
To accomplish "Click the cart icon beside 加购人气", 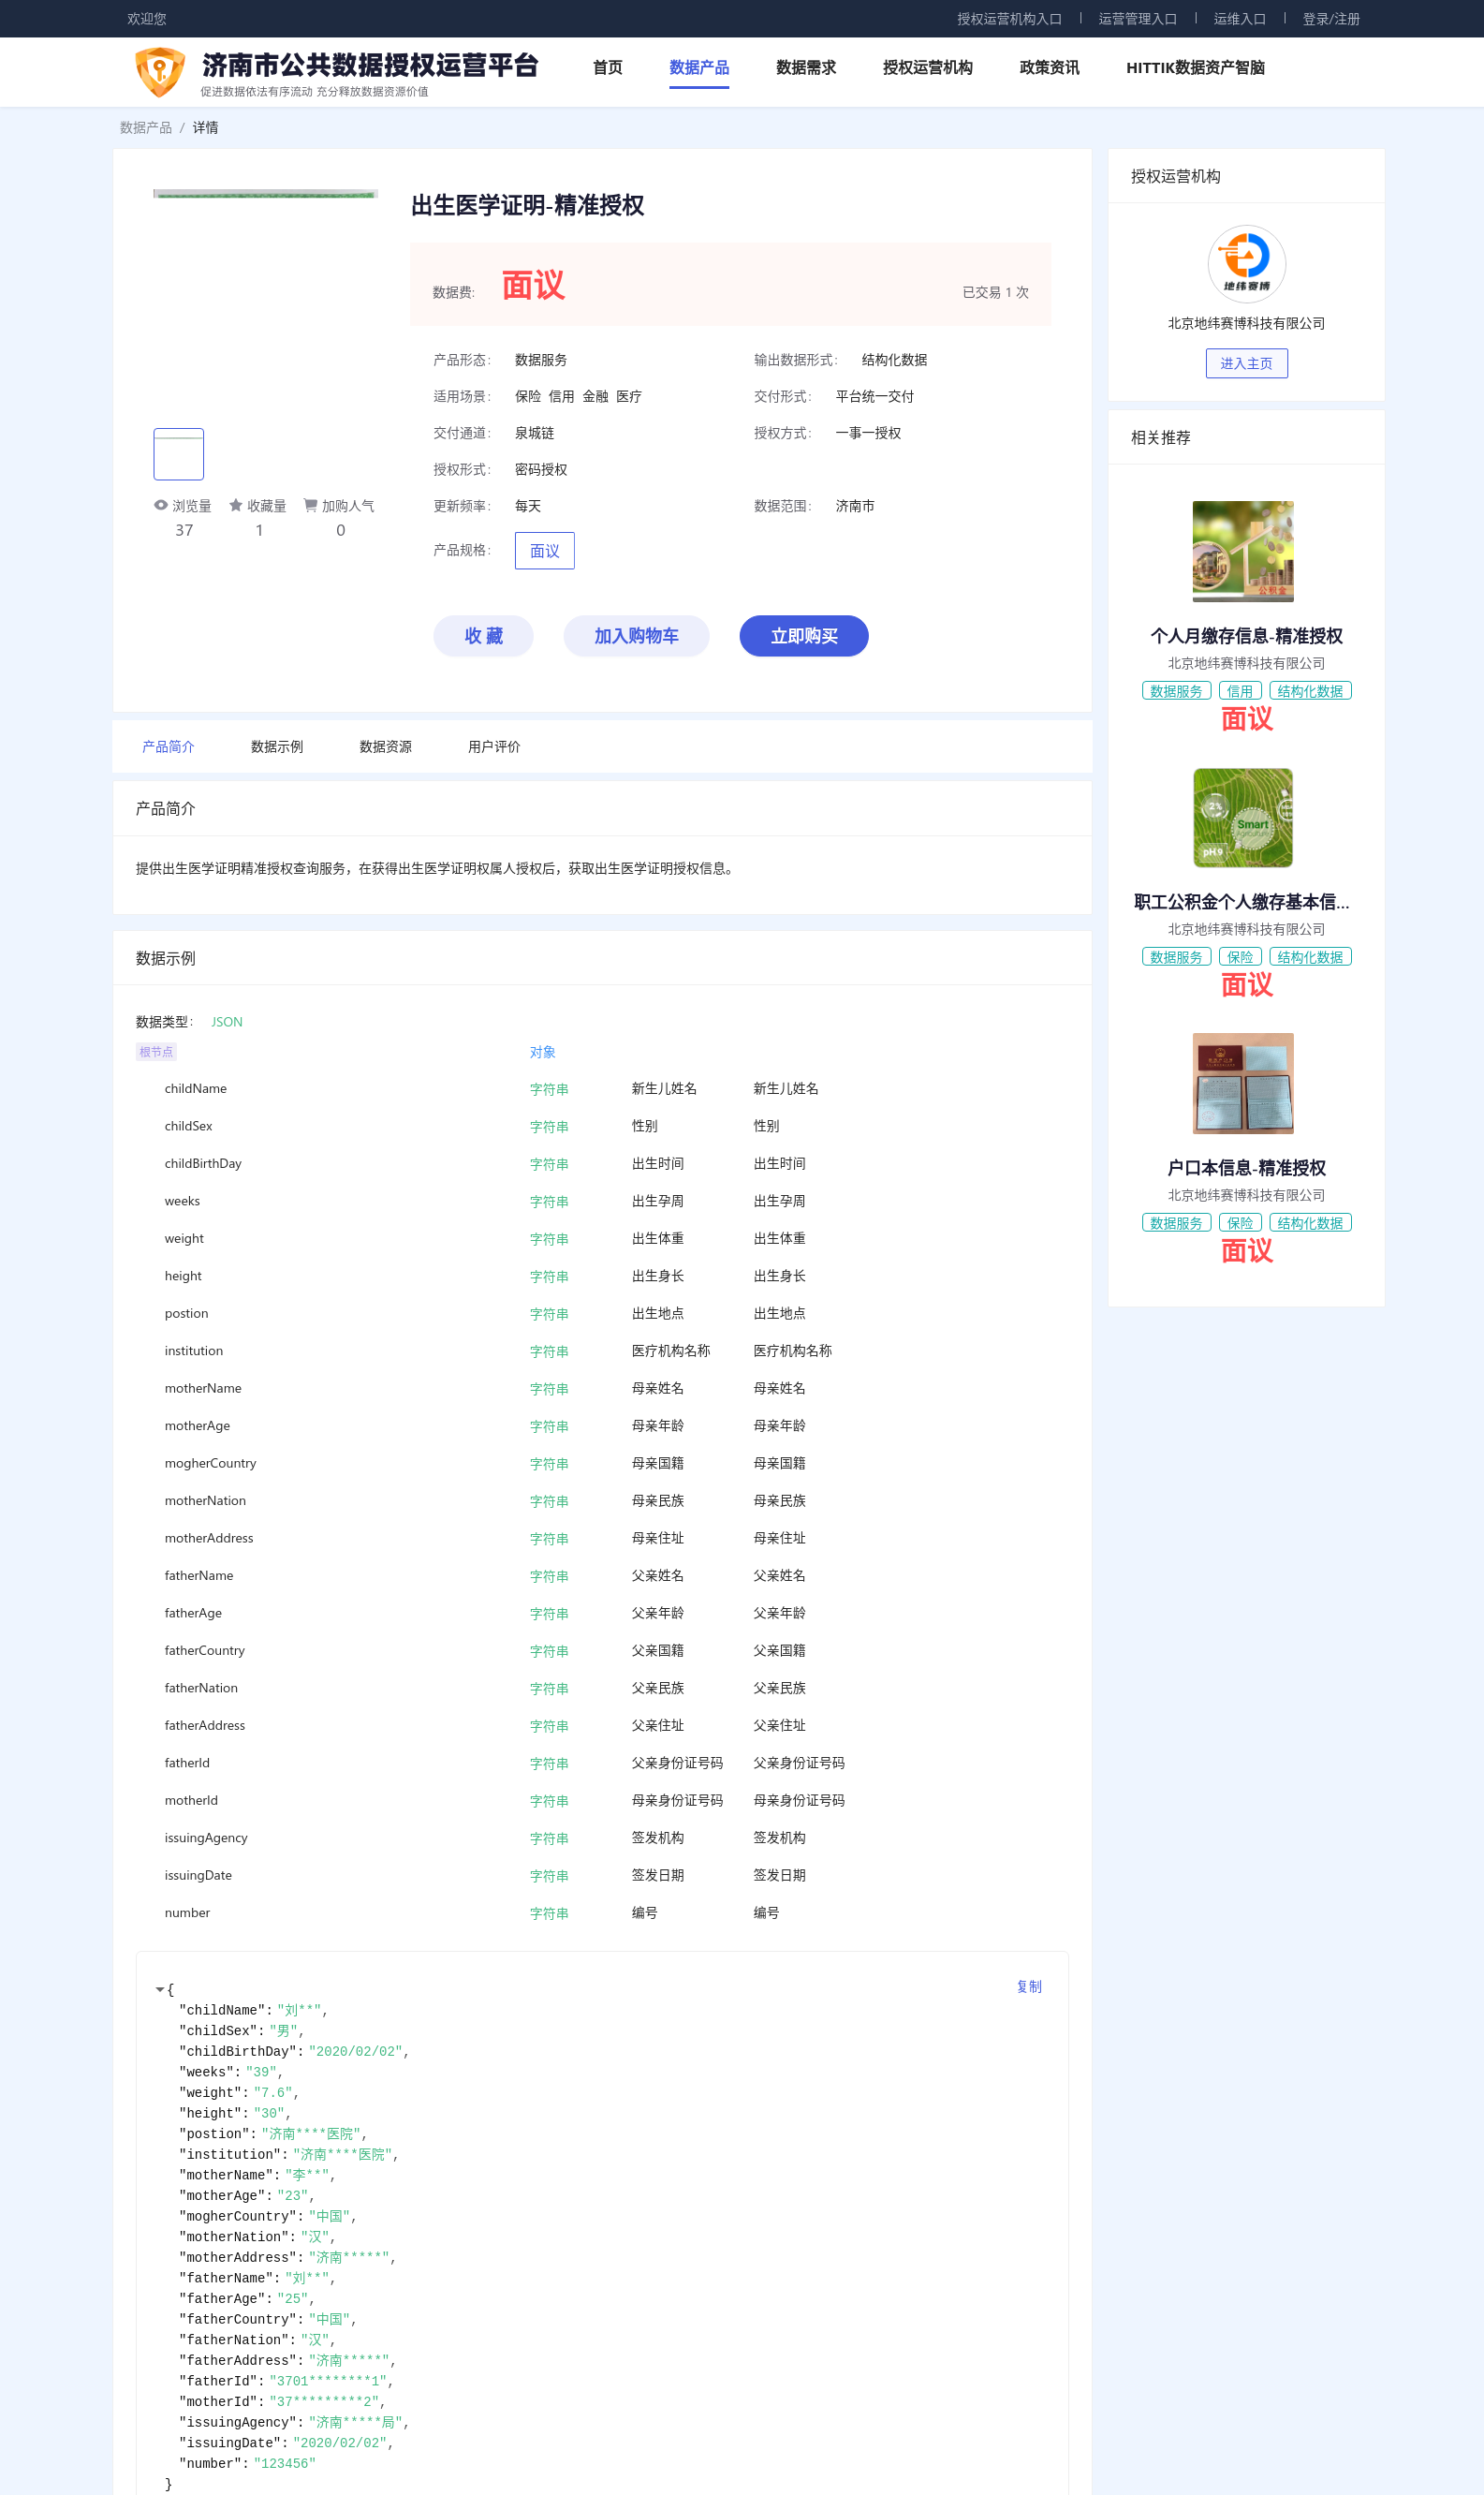I will [x=310, y=505].
